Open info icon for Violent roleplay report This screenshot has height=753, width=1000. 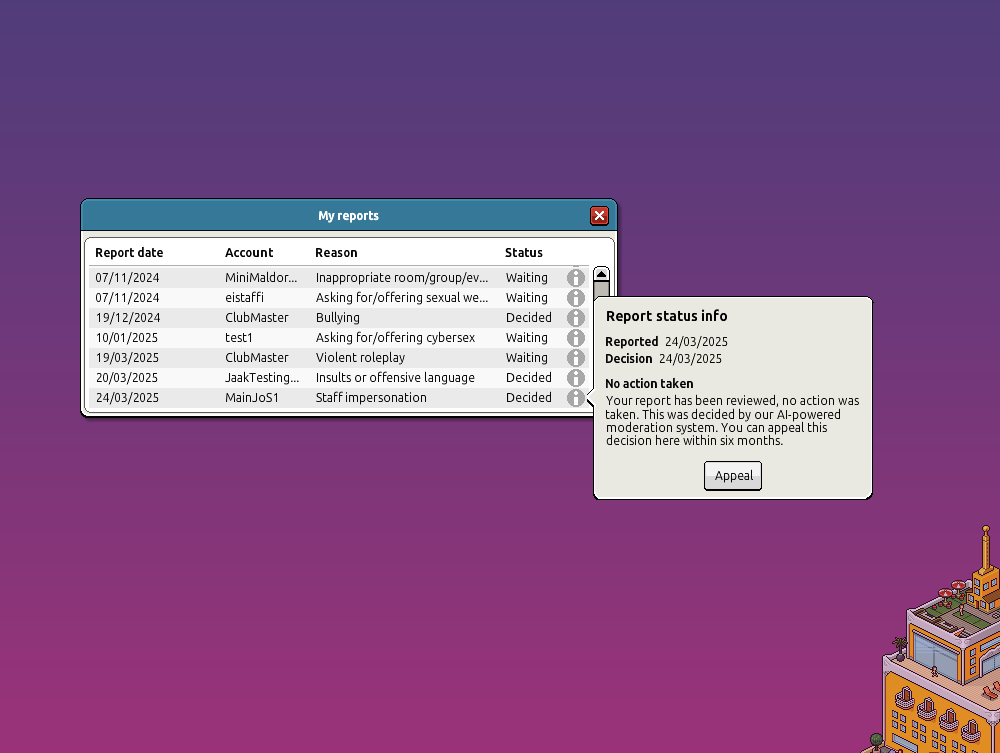[x=575, y=358]
